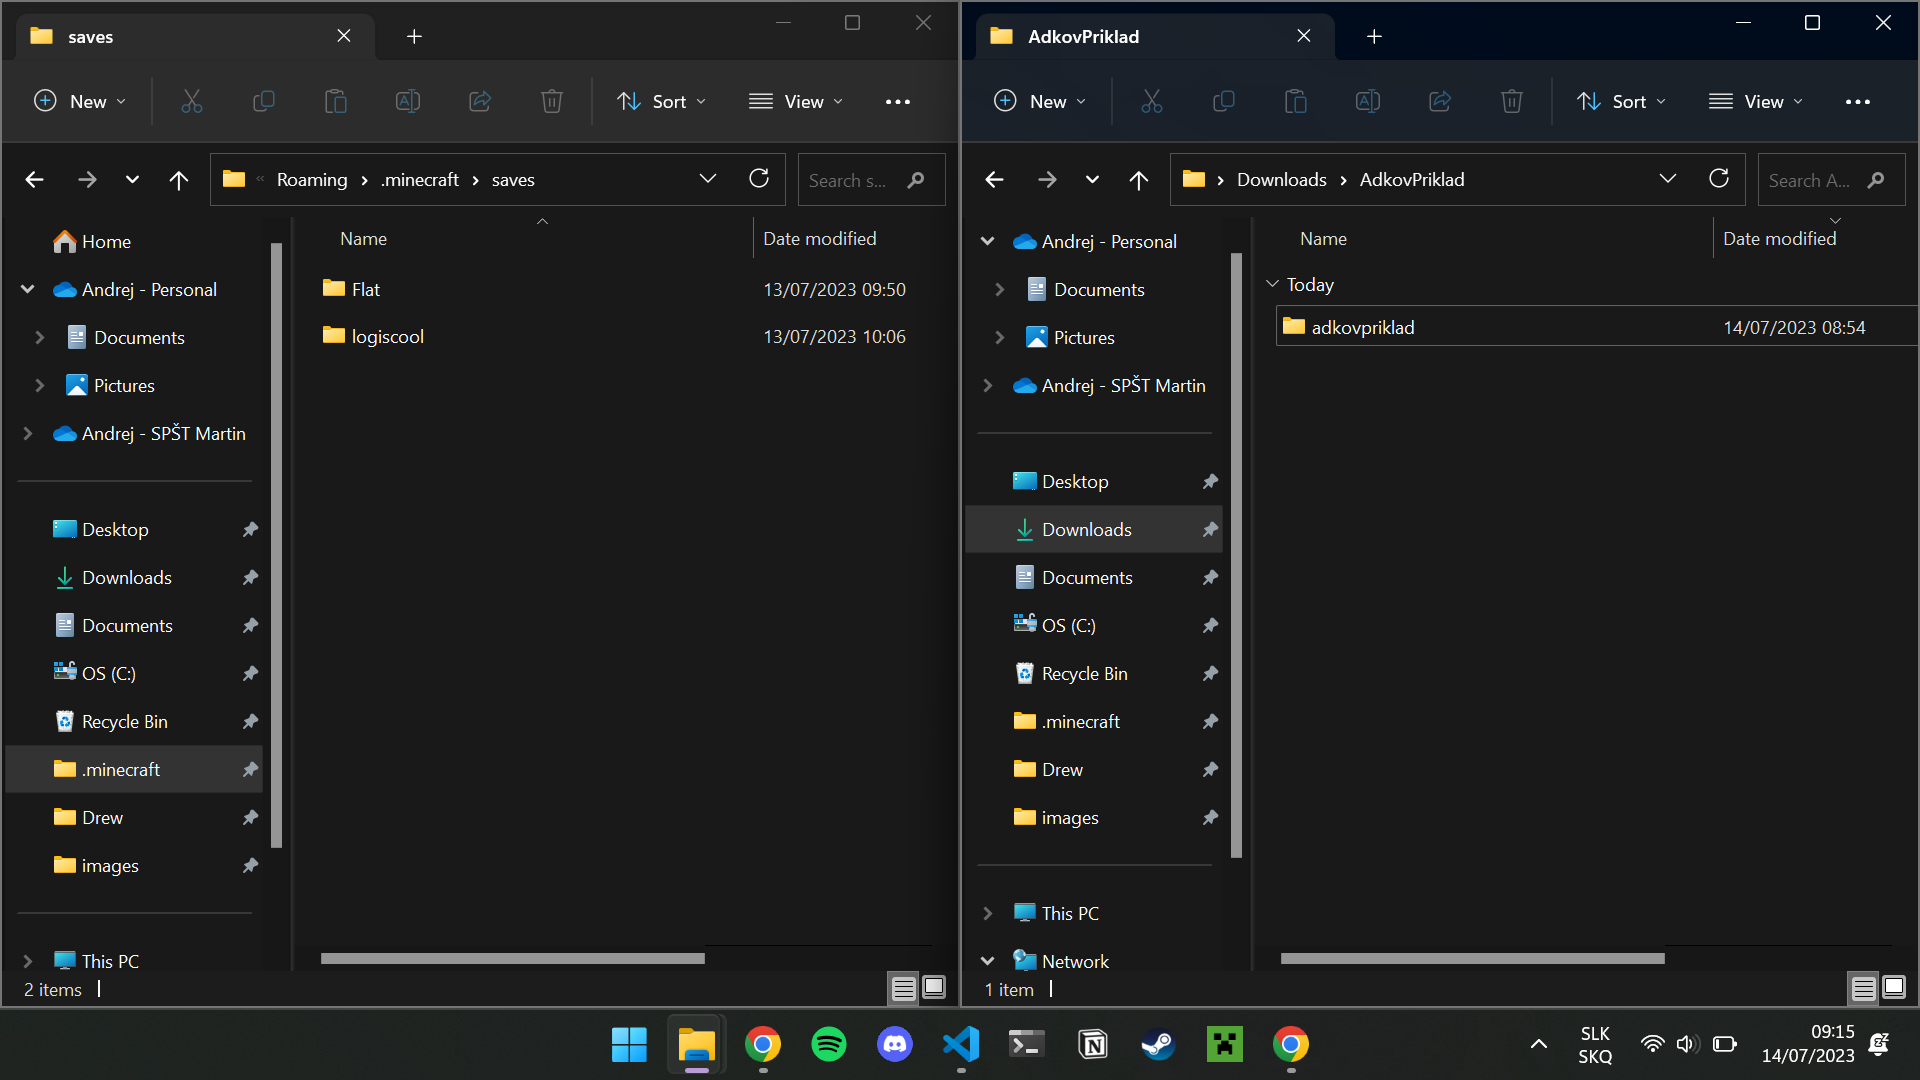Viewport: 1920px width, 1080px height.
Task: Open Home in saves window sidebar
Action: [106, 241]
